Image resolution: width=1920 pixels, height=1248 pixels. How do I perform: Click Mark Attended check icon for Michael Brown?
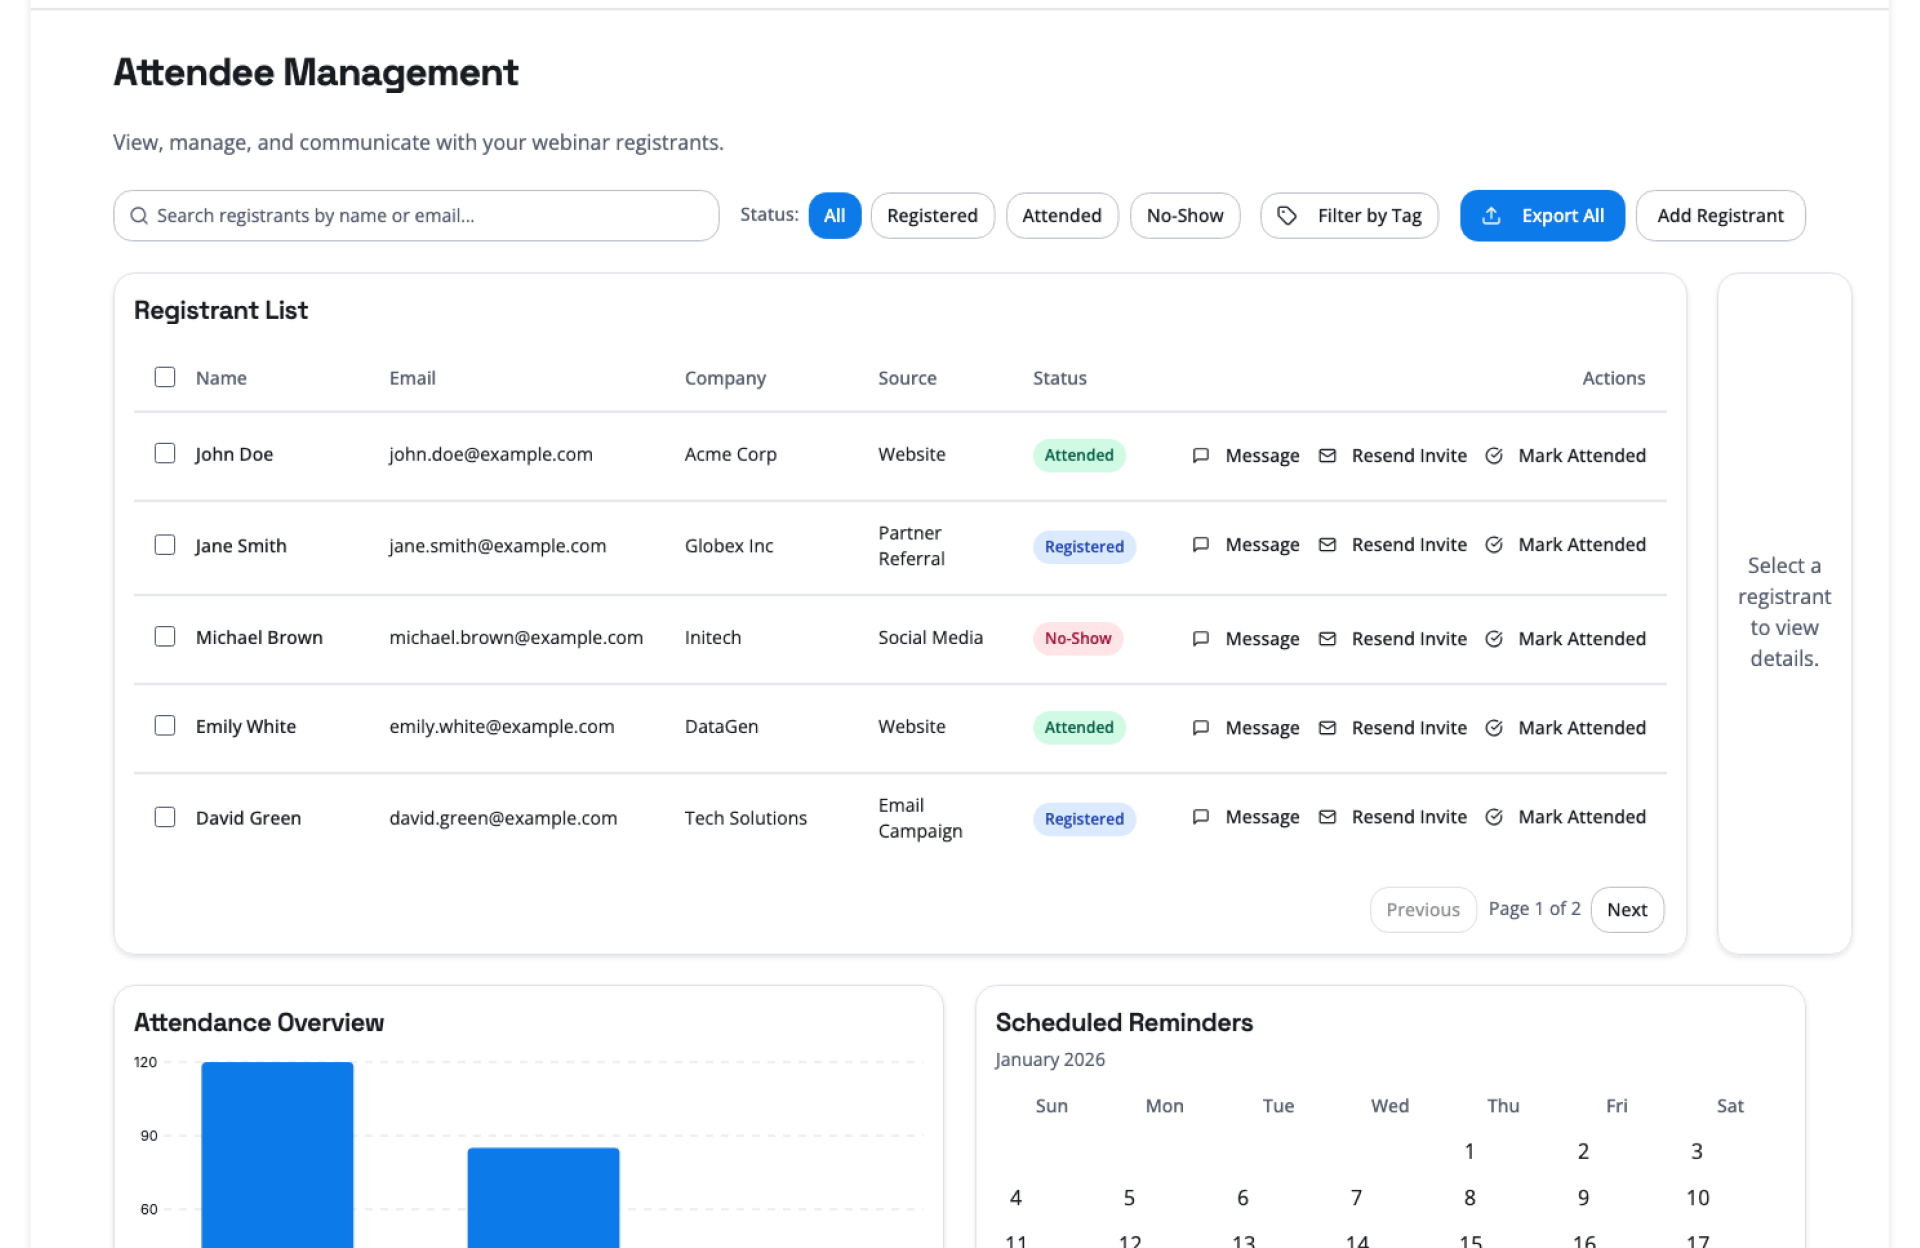(1493, 639)
